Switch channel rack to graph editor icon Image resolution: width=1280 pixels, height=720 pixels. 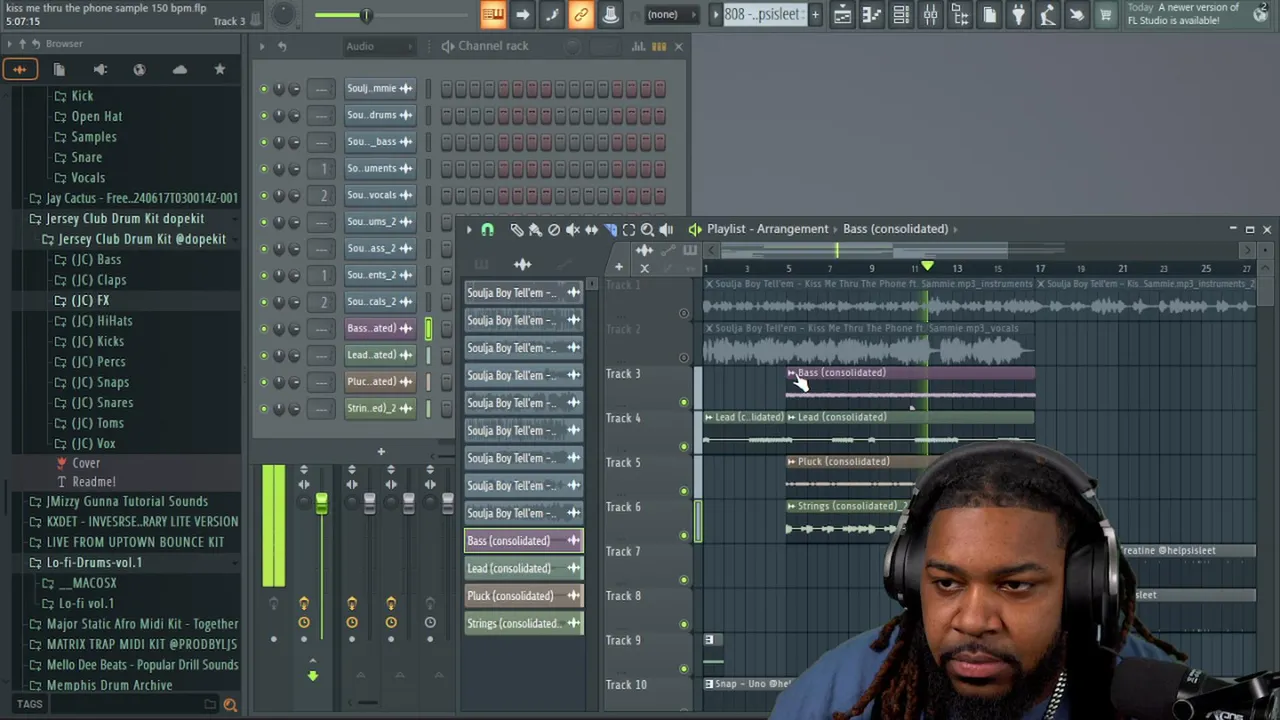638,46
